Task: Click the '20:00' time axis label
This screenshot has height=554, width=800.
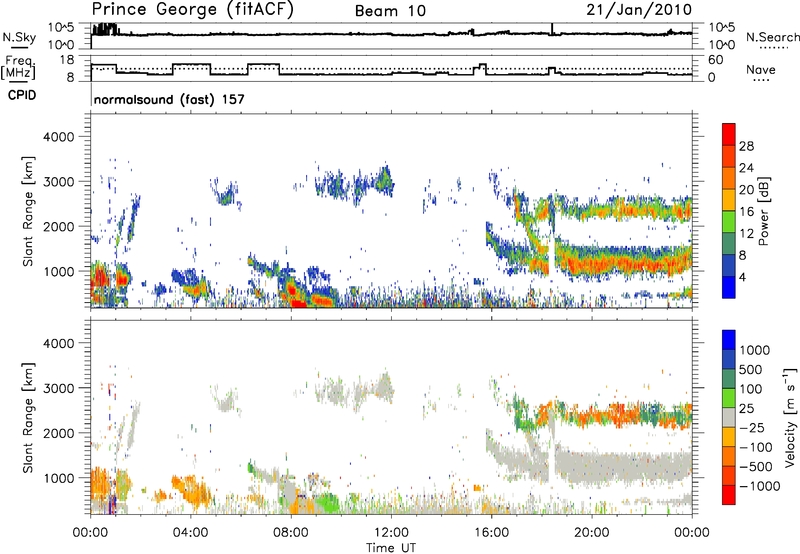Action: 592,532
